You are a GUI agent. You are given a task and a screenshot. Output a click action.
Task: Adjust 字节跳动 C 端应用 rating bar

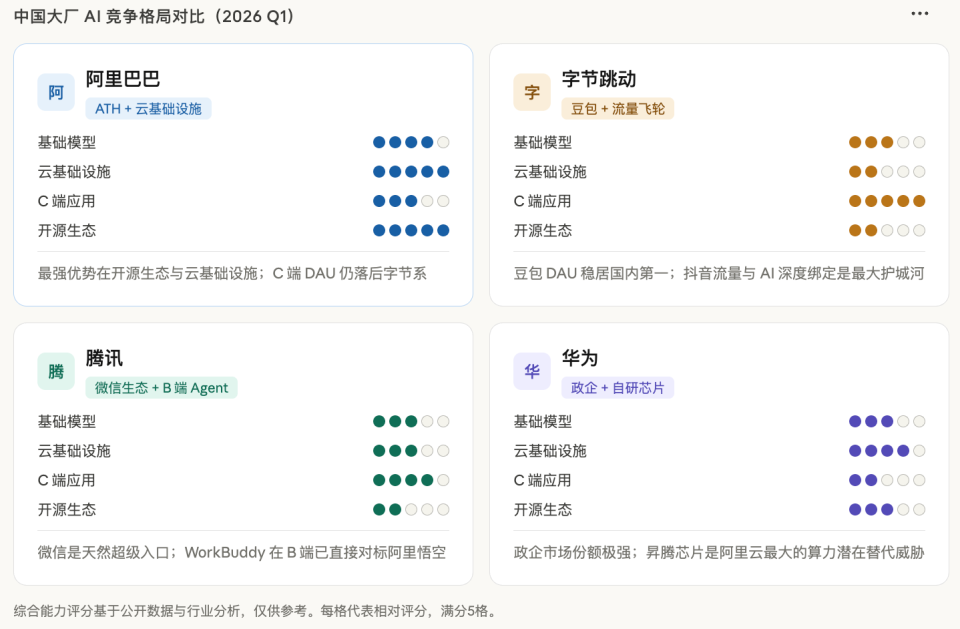click(884, 201)
